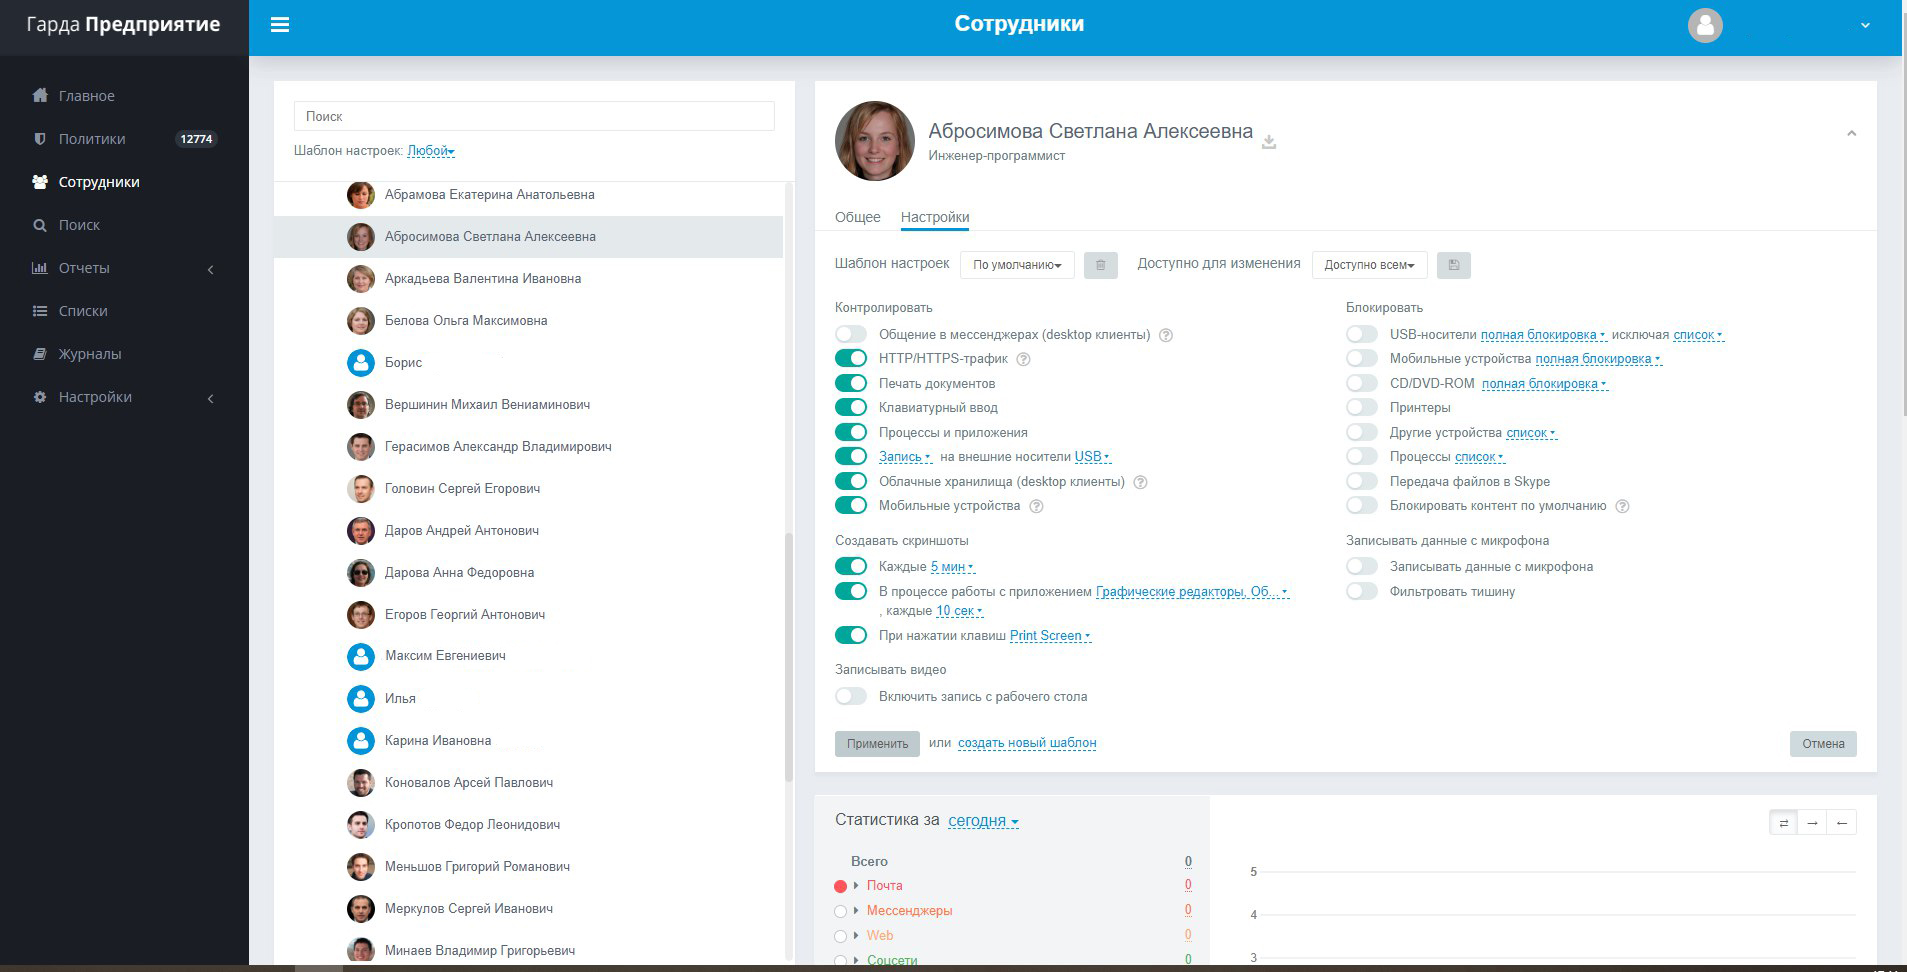This screenshot has height=972, width=1907.
Task: Enable USB-носители blocking toggle
Action: click(1362, 334)
